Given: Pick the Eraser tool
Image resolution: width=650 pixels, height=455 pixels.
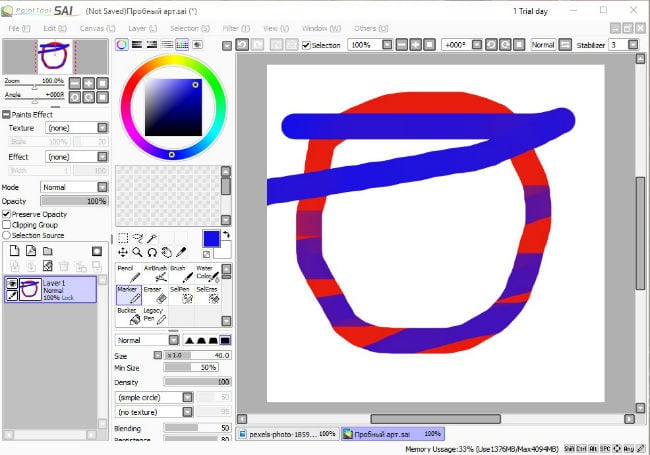Looking at the screenshot, I should (154, 295).
